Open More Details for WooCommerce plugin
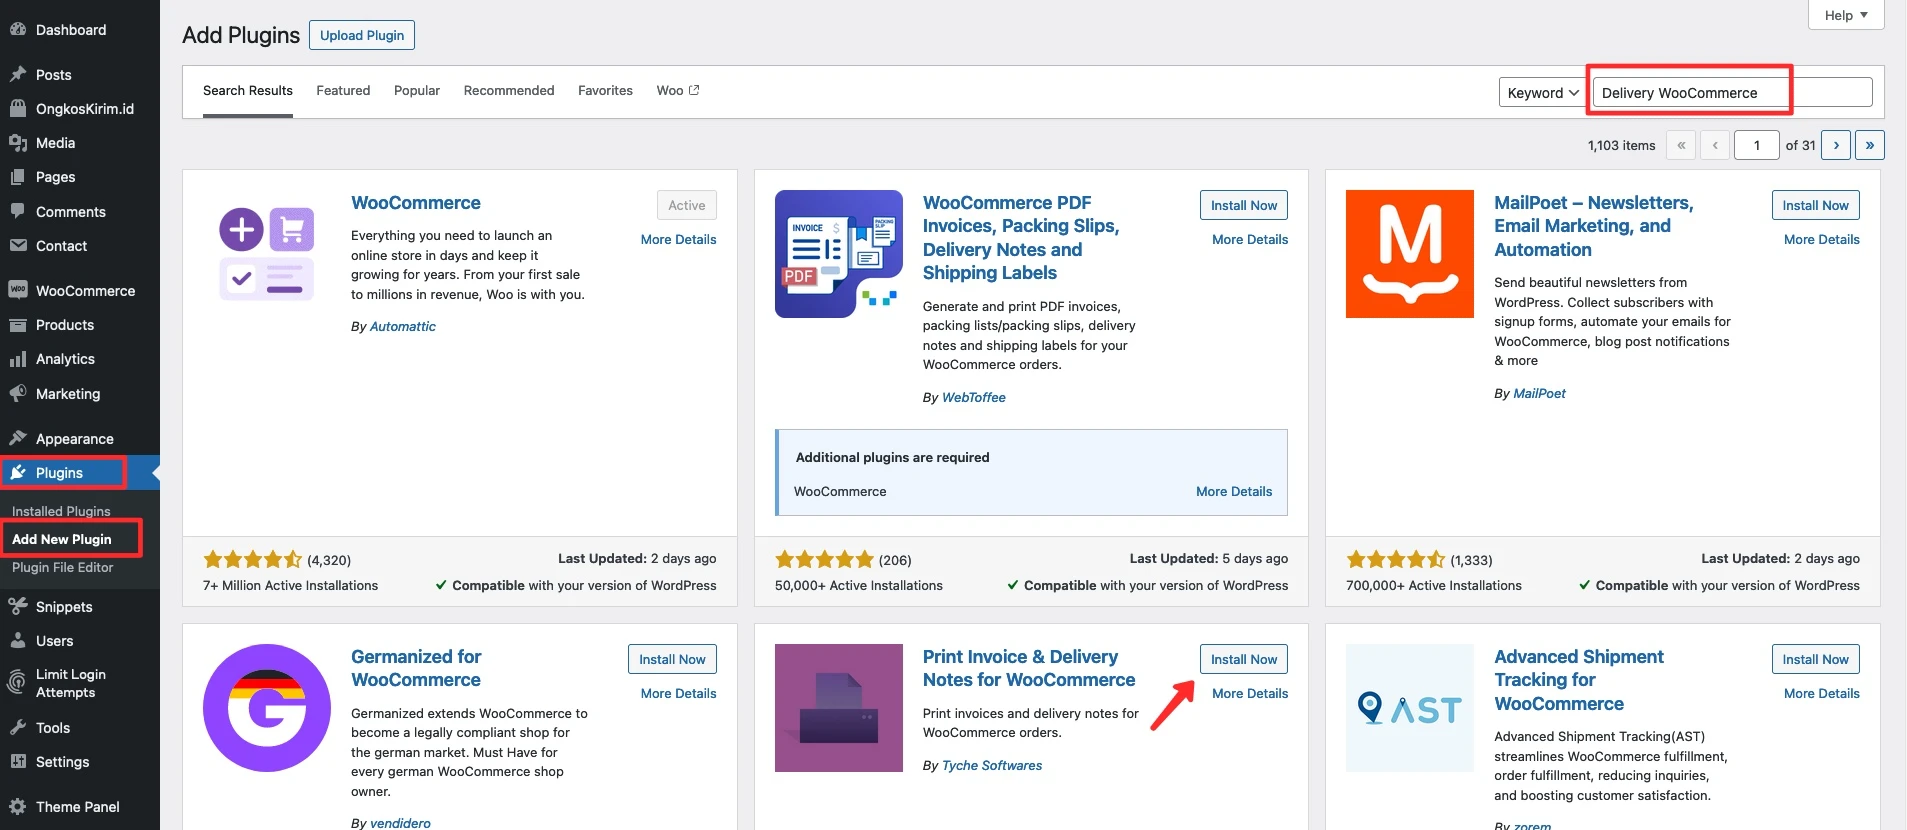The width and height of the screenshot is (1907, 830). click(x=678, y=239)
